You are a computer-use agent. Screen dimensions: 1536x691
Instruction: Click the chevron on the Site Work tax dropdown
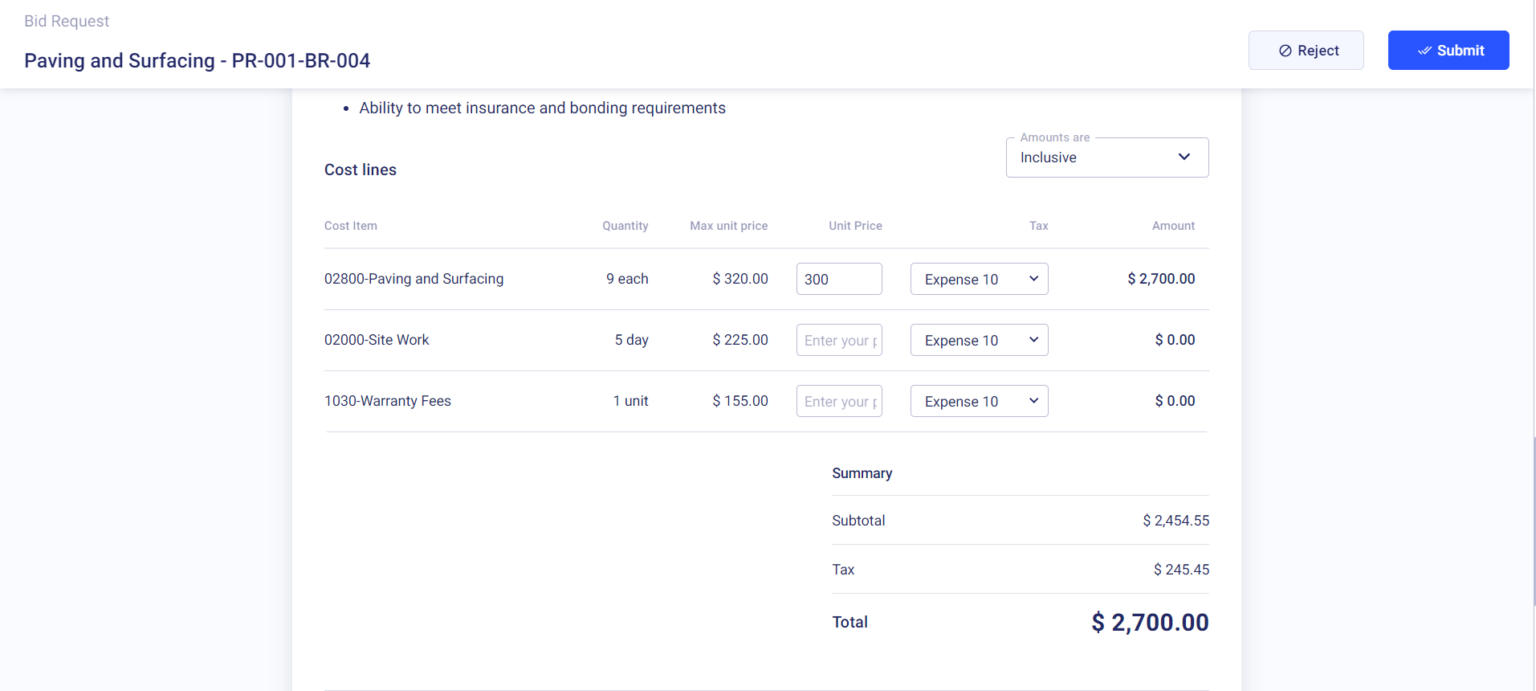pos(1036,340)
